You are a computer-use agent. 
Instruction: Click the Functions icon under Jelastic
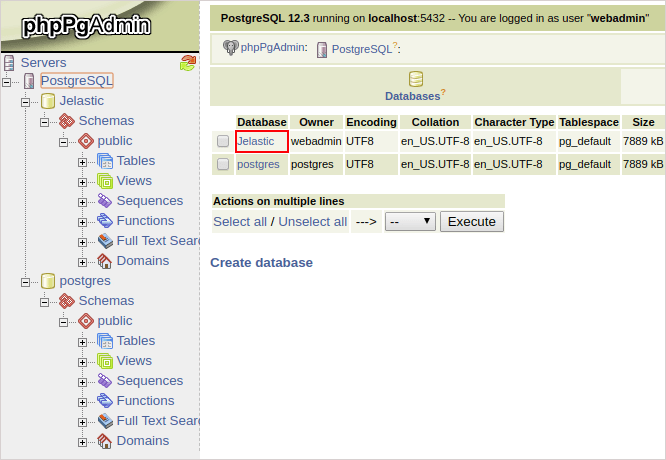tap(105, 221)
